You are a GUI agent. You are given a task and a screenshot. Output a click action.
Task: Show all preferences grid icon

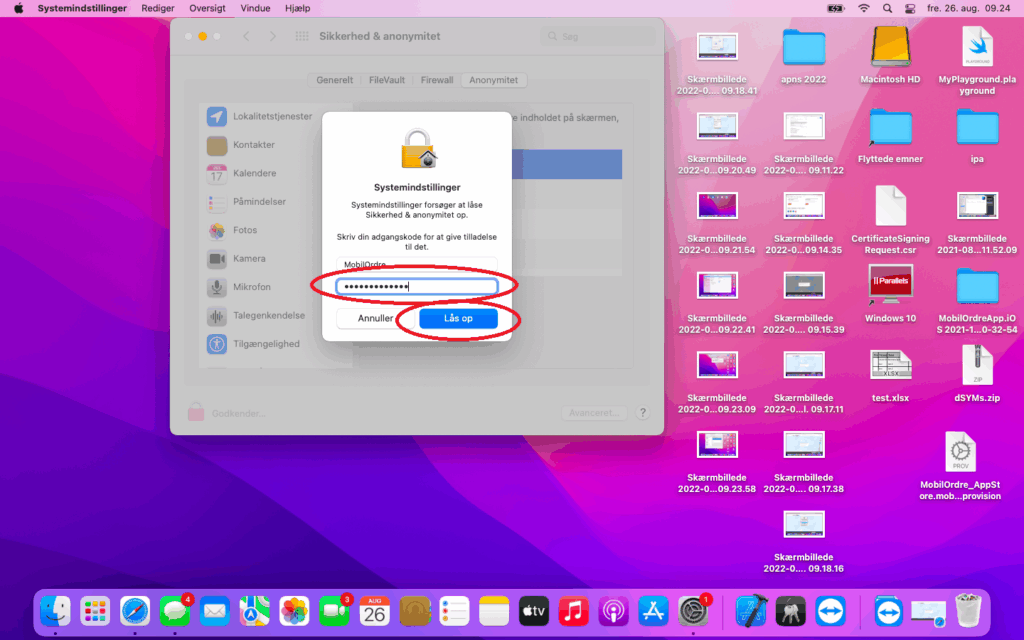[302, 37]
